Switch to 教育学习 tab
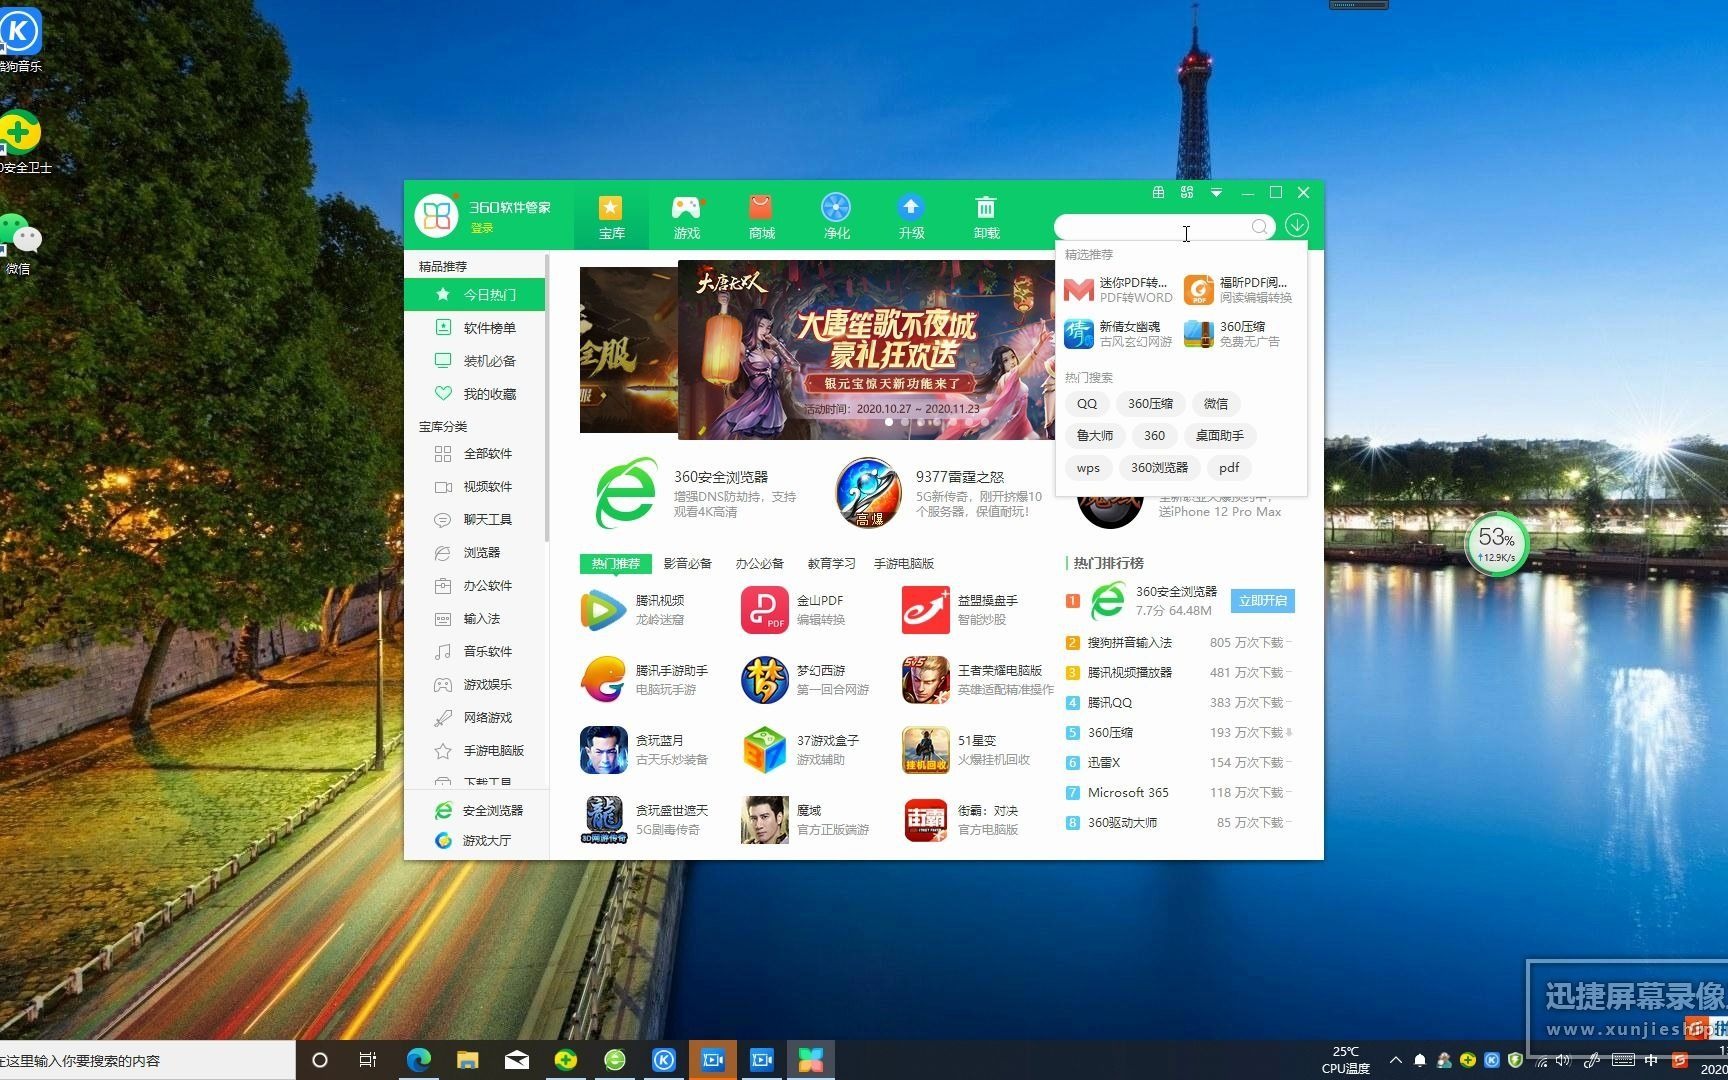The image size is (1728, 1080). pos(831,564)
